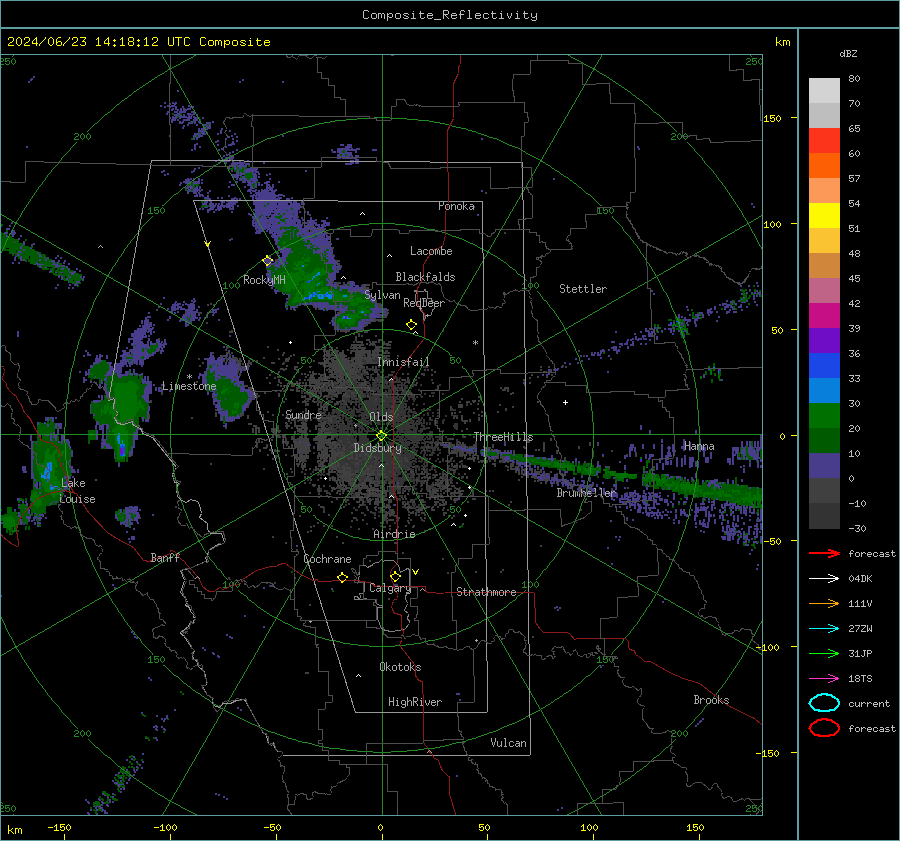
Task: Click the Blackfalds label
Action: [425, 277]
